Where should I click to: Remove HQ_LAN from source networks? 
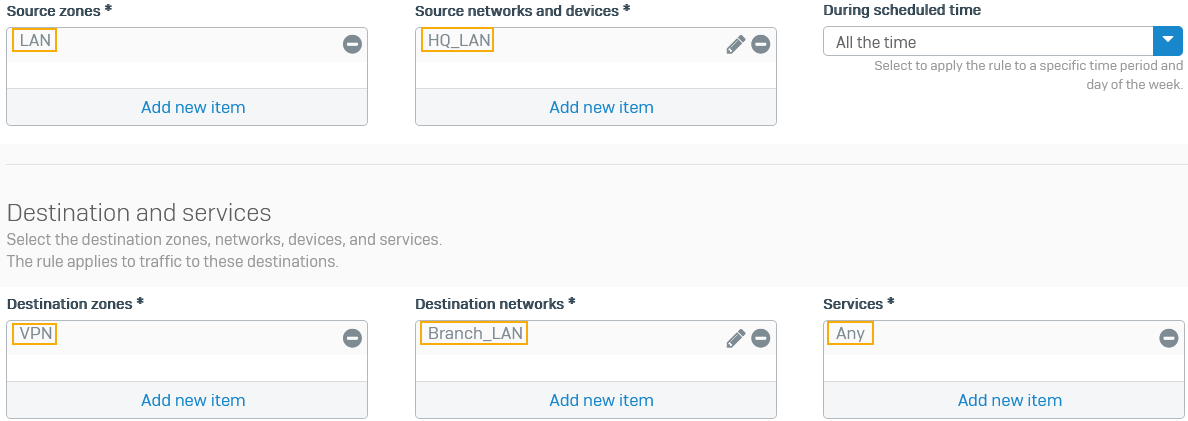761,44
